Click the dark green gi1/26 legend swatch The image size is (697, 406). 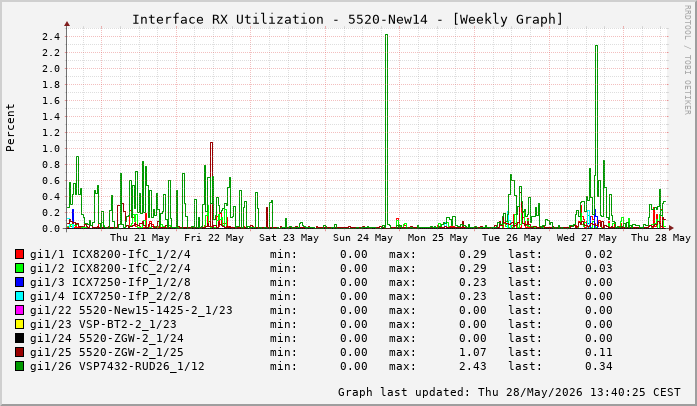pyautogui.click(x=19, y=366)
